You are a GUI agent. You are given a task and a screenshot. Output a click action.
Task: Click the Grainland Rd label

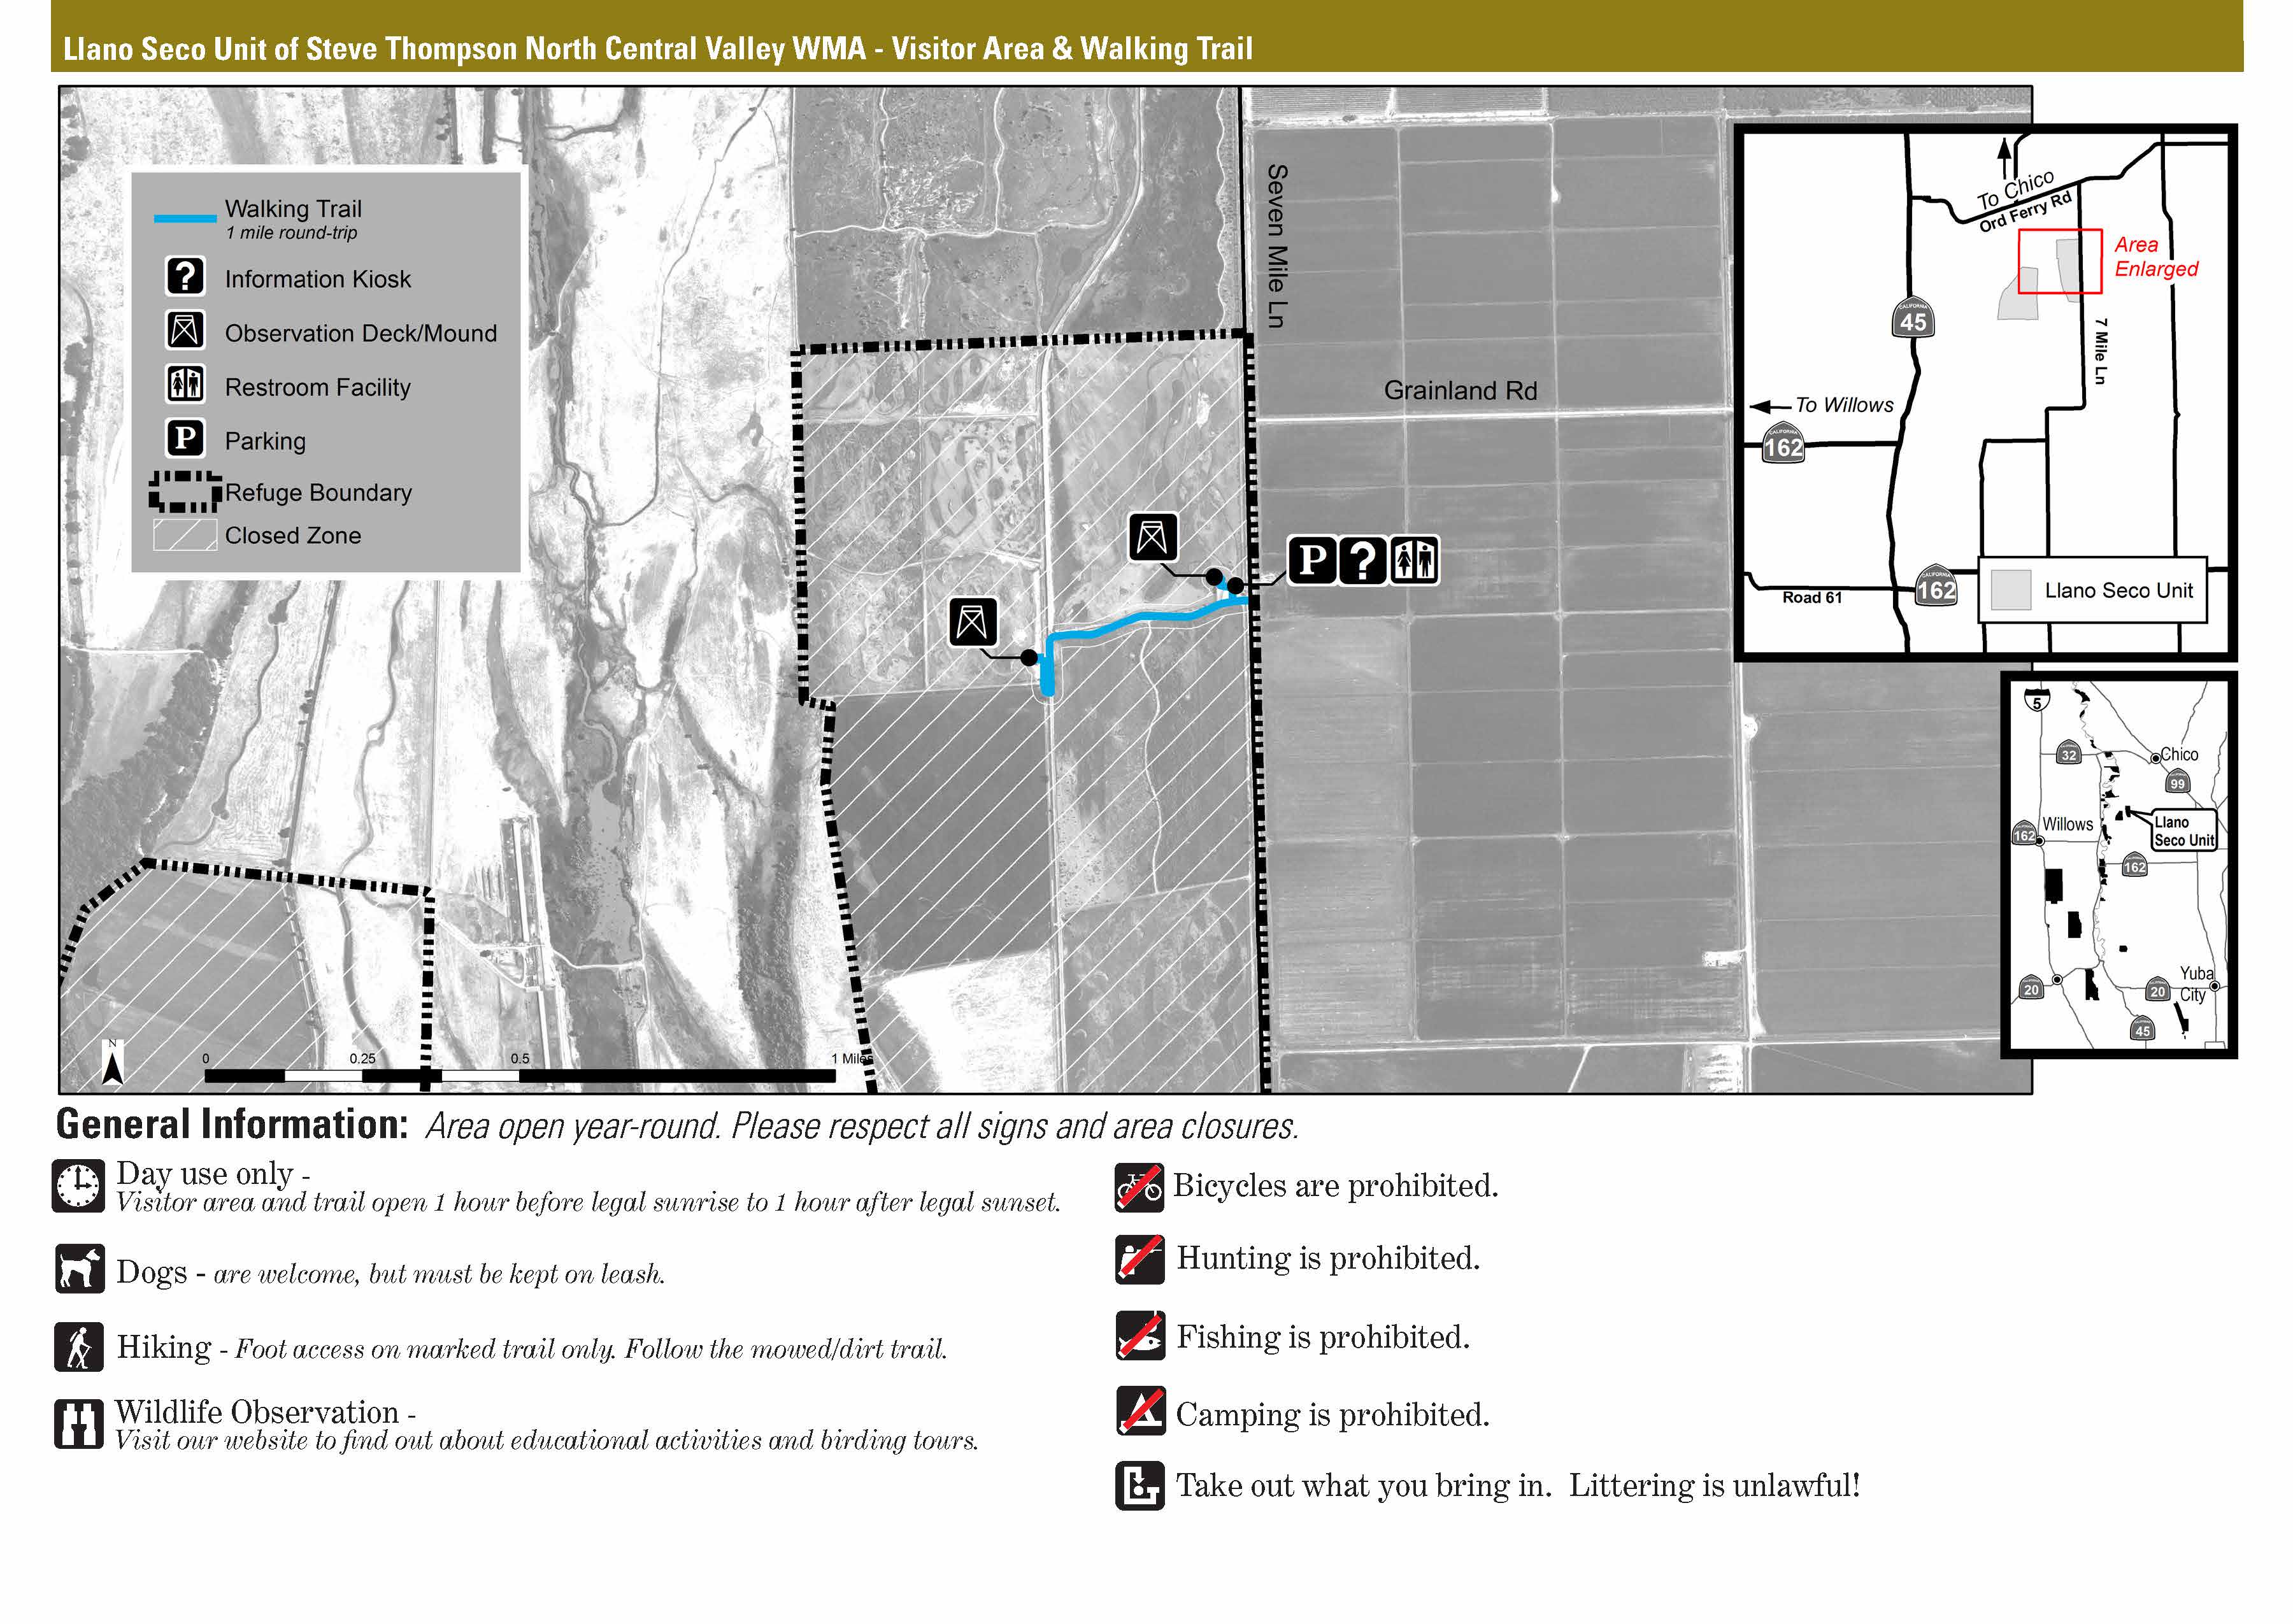[1460, 391]
